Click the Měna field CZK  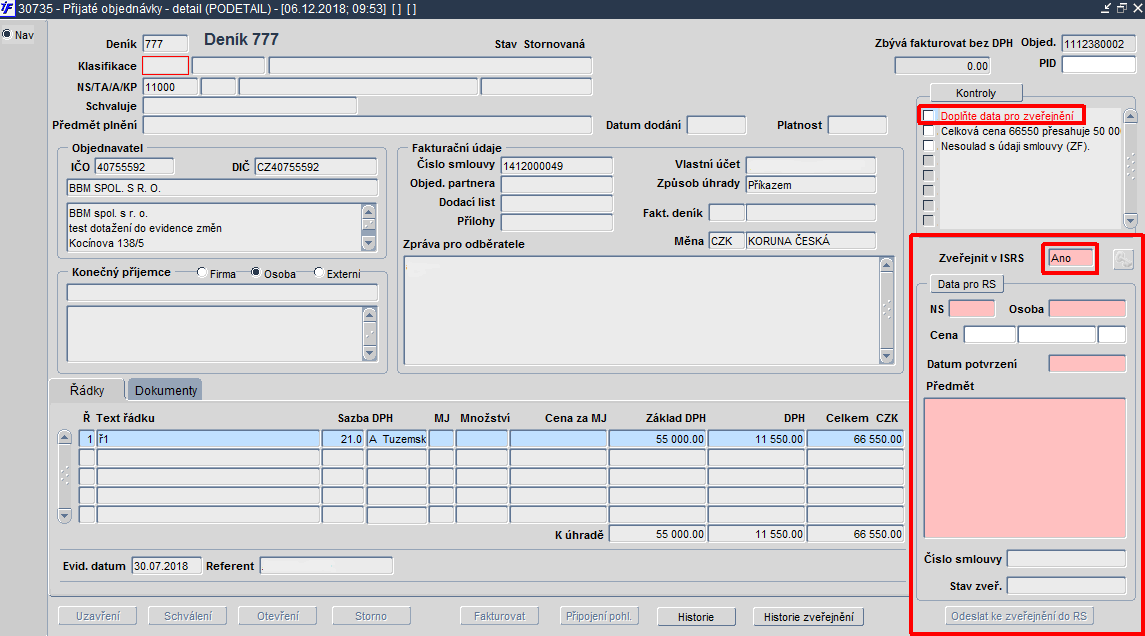click(727, 241)
